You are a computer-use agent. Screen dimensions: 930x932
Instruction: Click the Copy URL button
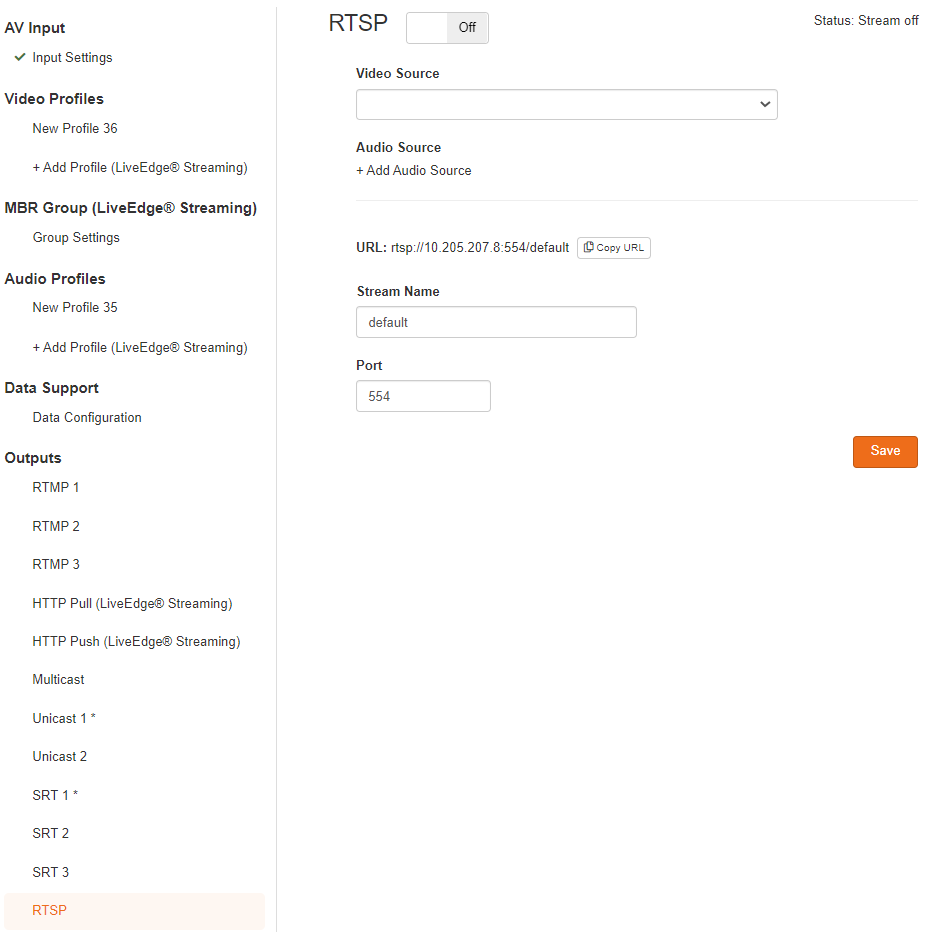(613, 248)
